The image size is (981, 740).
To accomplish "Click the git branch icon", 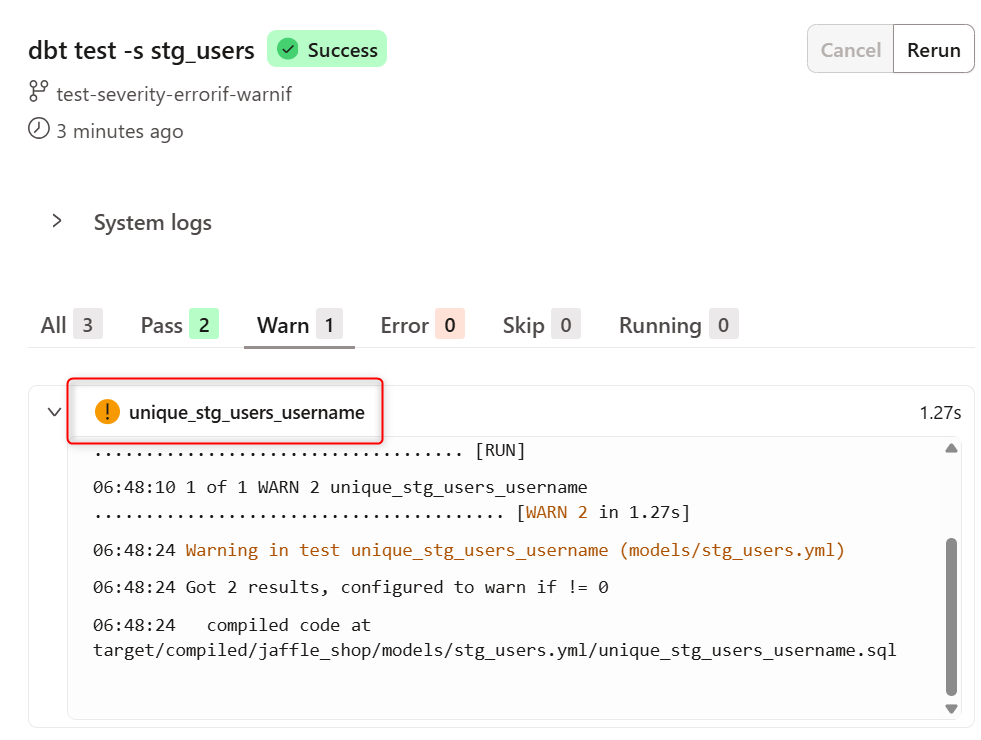I will point(38,91).
